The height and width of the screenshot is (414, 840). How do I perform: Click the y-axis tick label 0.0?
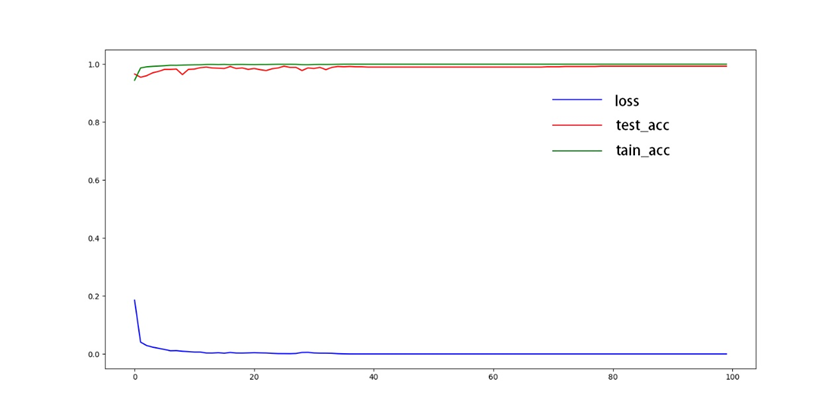(x=94, y=354)
